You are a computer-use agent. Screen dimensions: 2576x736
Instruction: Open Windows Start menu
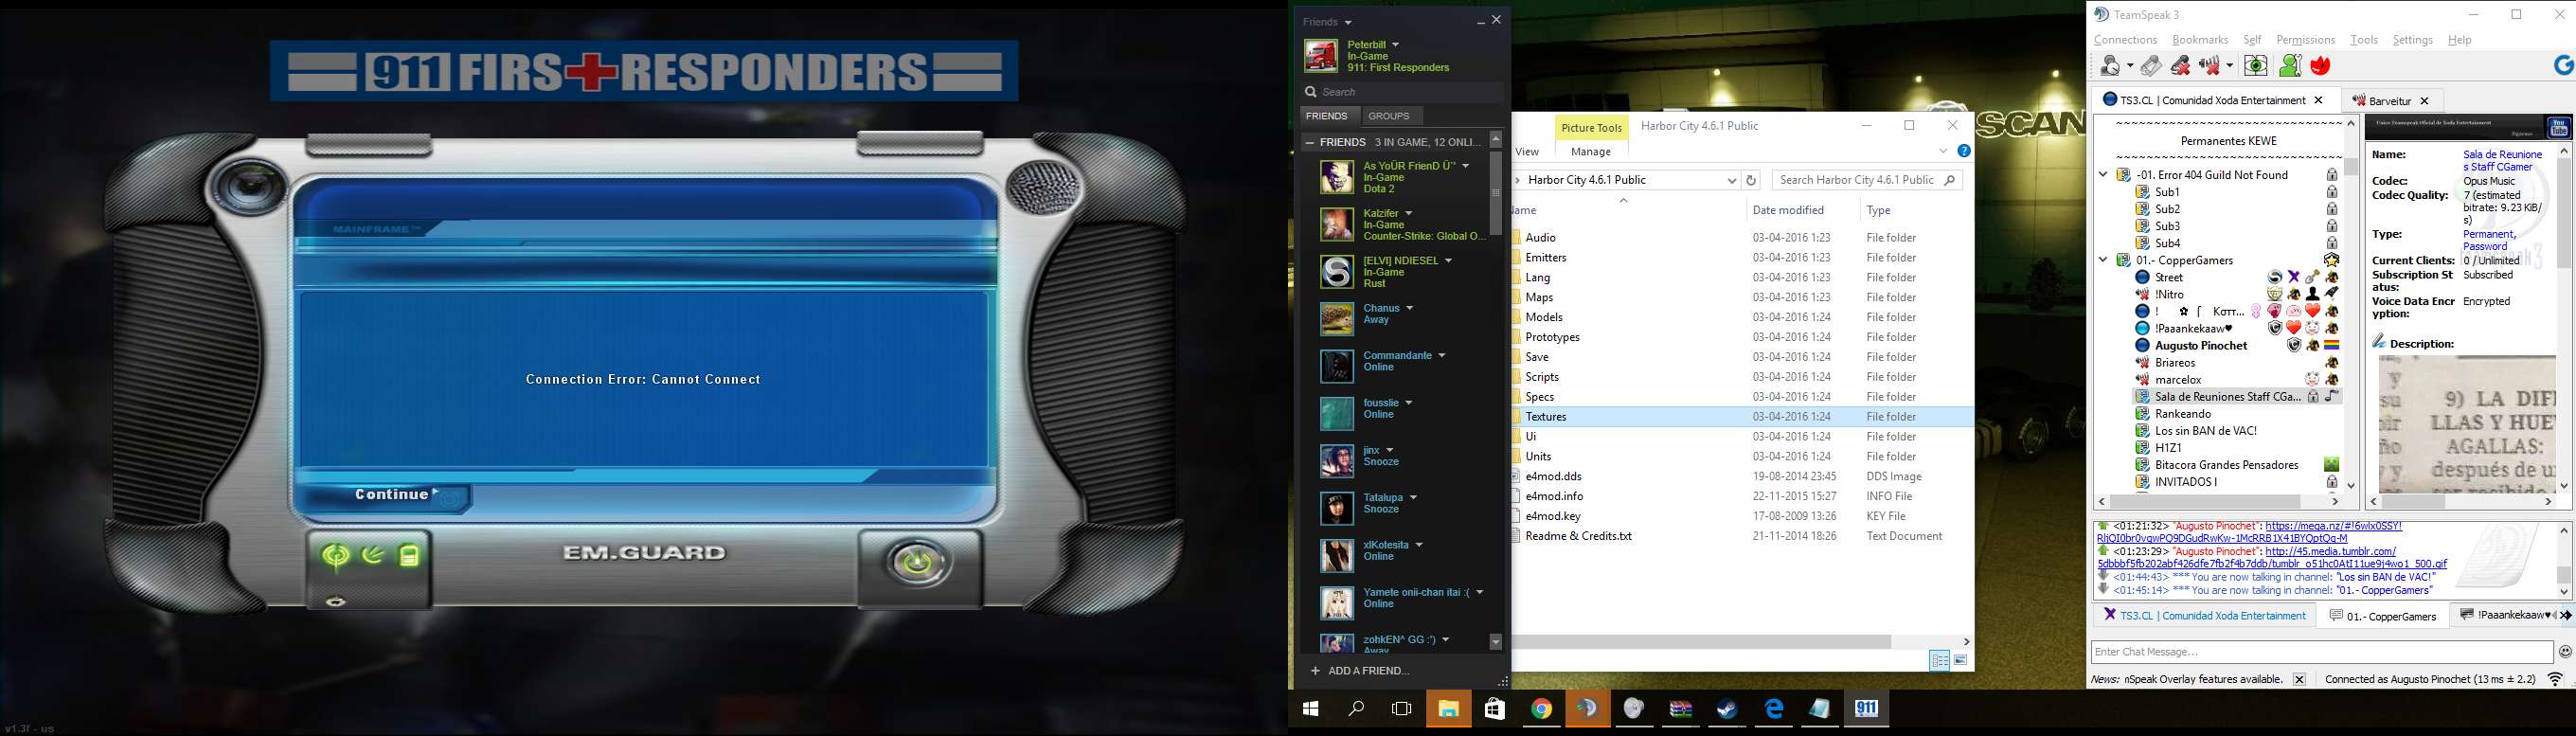pyautogui.click(x=1310, y=709)
